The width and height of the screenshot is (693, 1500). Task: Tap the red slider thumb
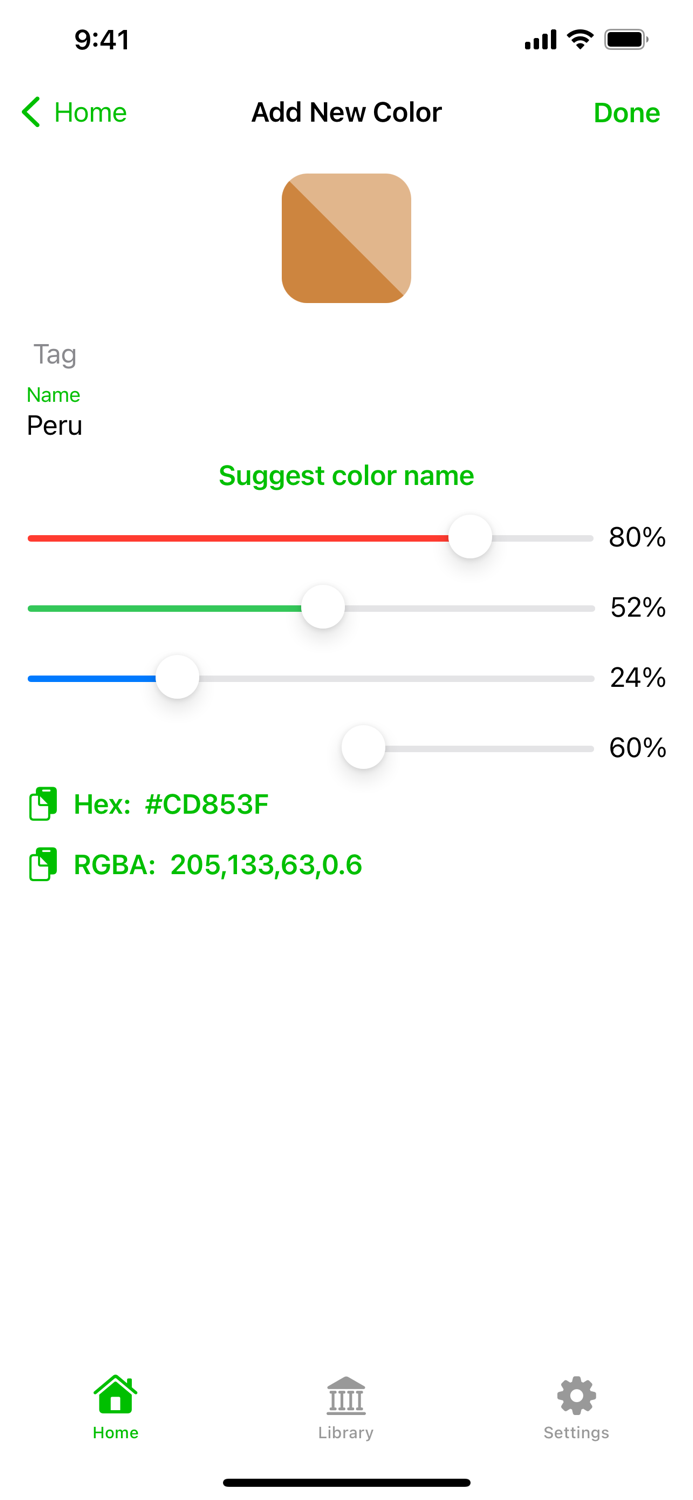pyautogui.click(x=470, y=537)
